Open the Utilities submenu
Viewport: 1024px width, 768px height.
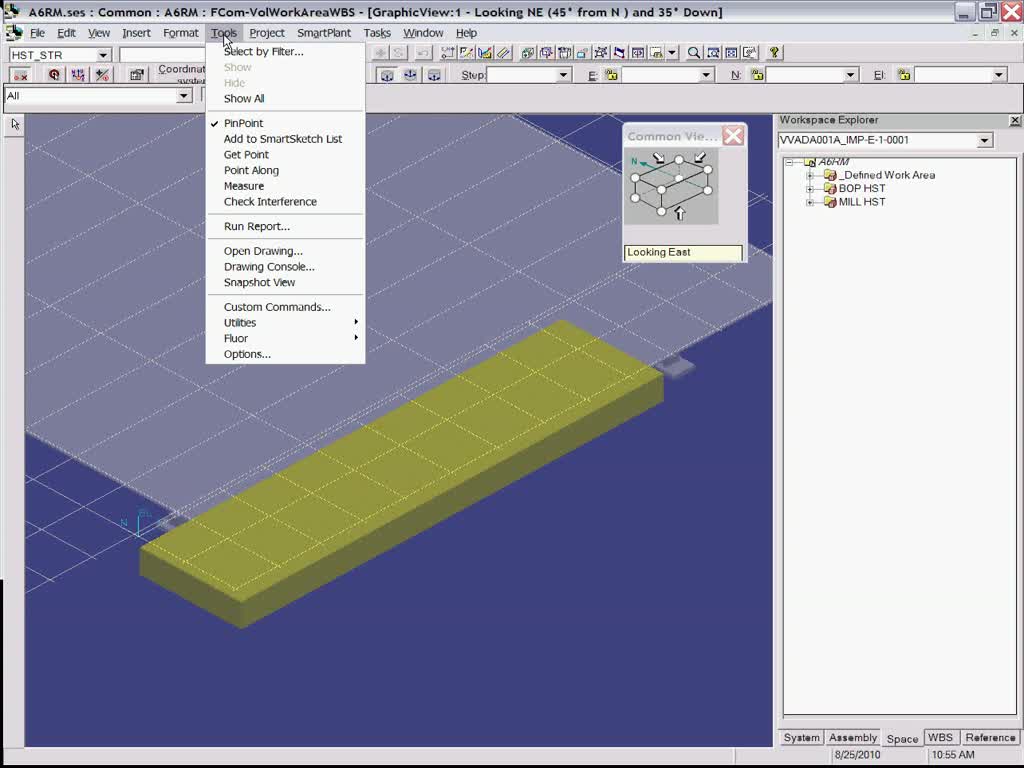tap(285, 323)
